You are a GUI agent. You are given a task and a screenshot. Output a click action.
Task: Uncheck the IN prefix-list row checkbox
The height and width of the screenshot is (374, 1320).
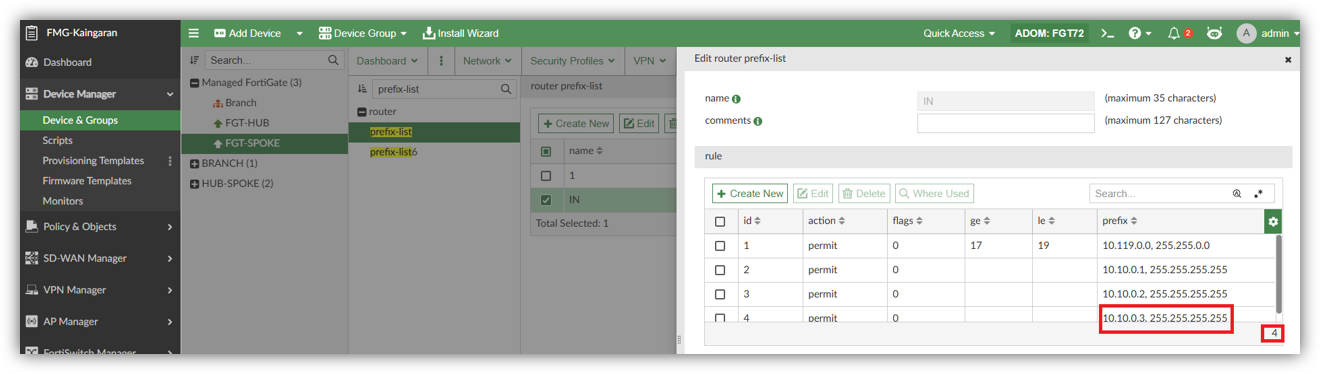546,200
